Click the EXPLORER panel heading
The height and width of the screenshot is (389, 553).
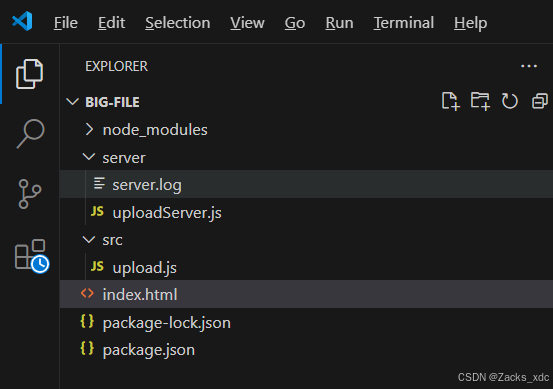point(116,66)
